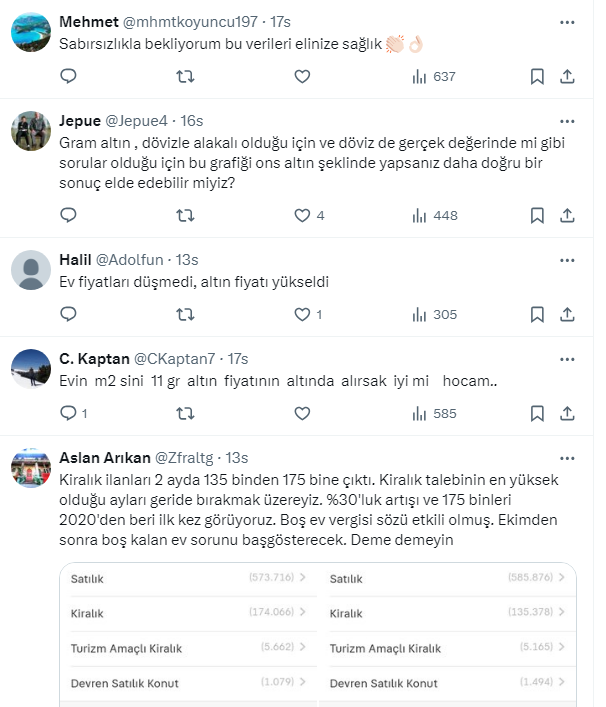
Task: Bookmark C. Kaptan's tweet
Action: pos(536,412)
